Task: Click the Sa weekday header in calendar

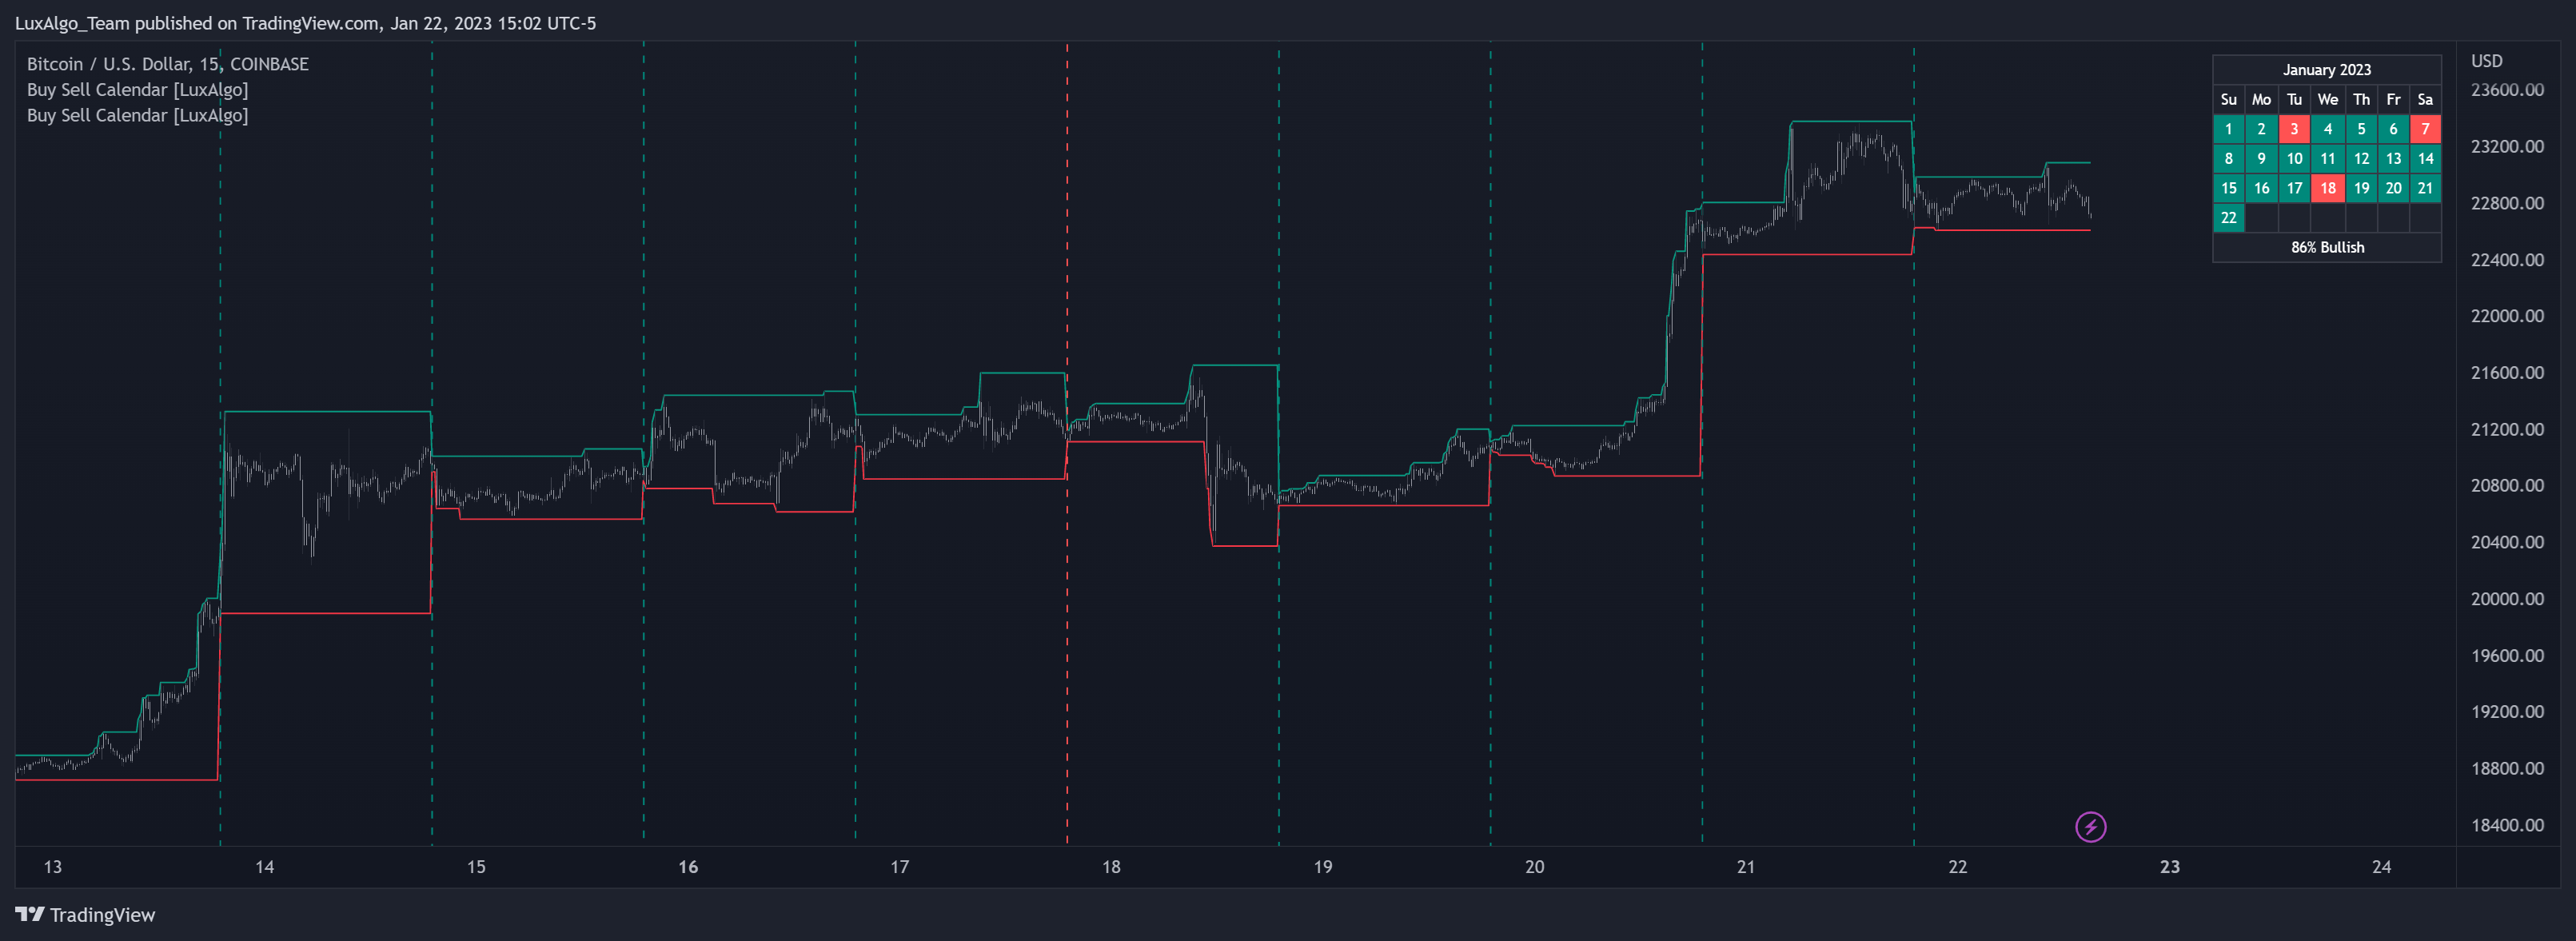Action: click(x=2425, y=99)
